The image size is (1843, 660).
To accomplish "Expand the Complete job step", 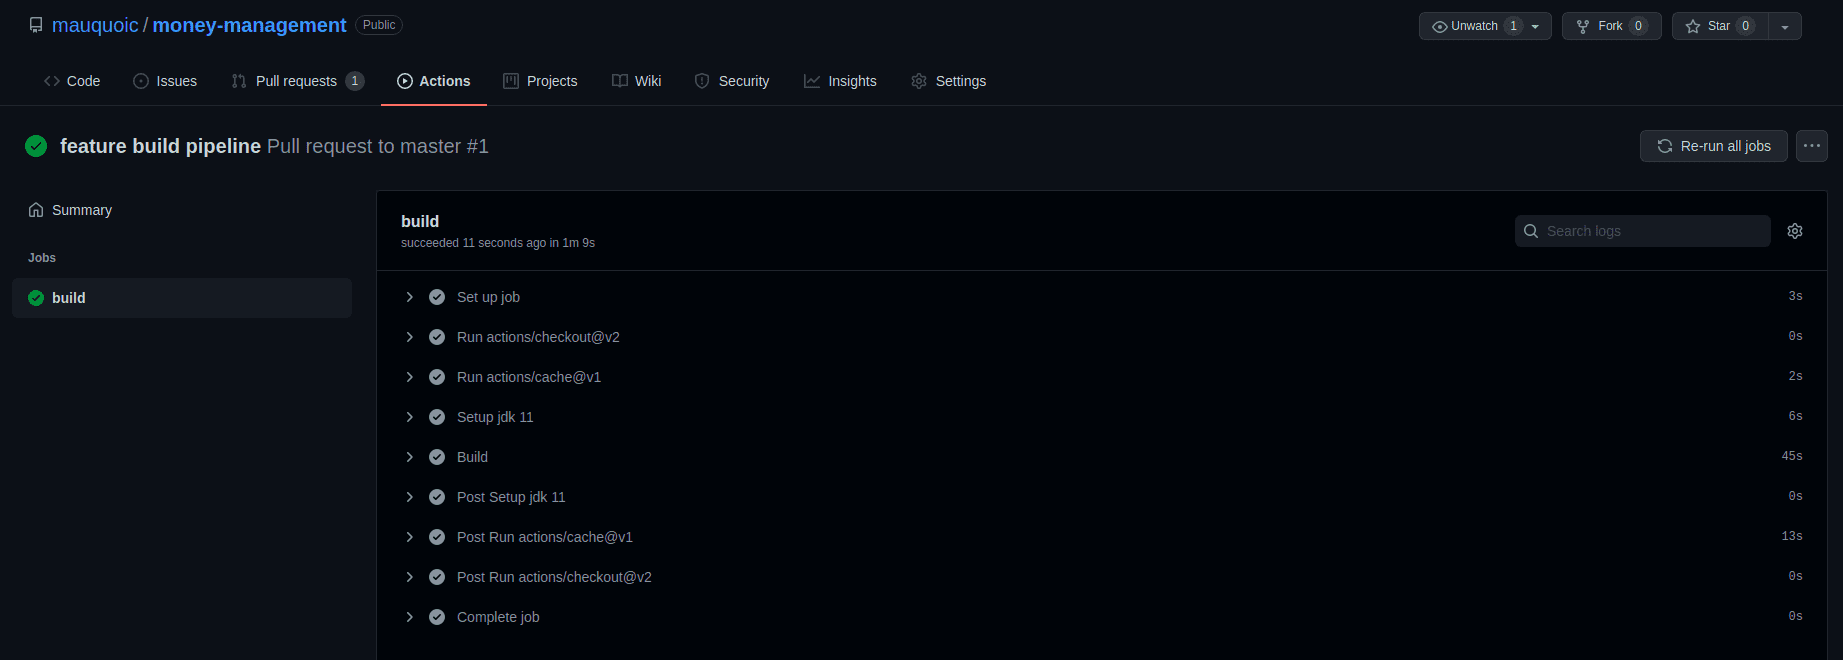I will (409, 617).
